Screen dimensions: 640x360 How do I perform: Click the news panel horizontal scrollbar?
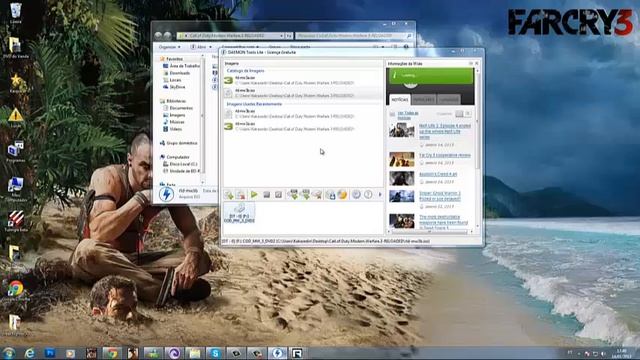[429, 232]
